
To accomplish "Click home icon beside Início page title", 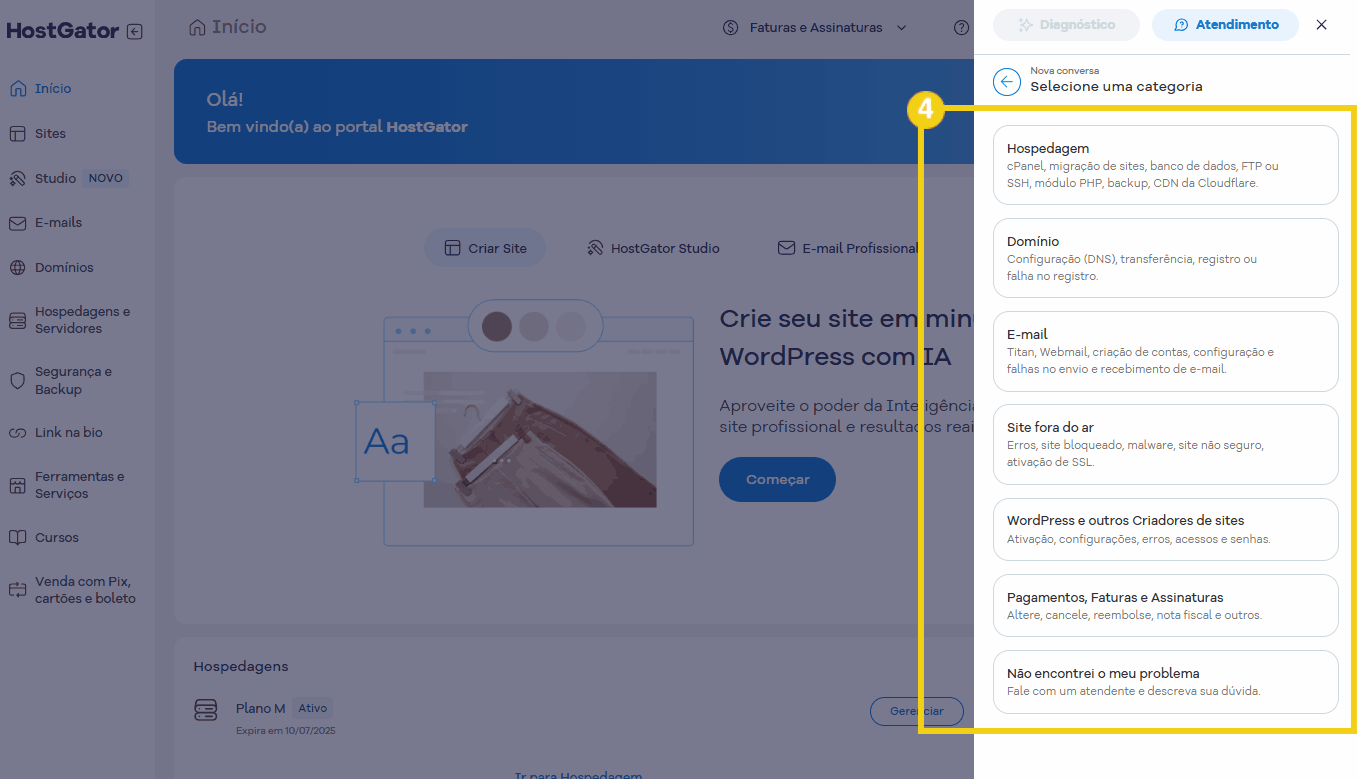I will point(197,27).
